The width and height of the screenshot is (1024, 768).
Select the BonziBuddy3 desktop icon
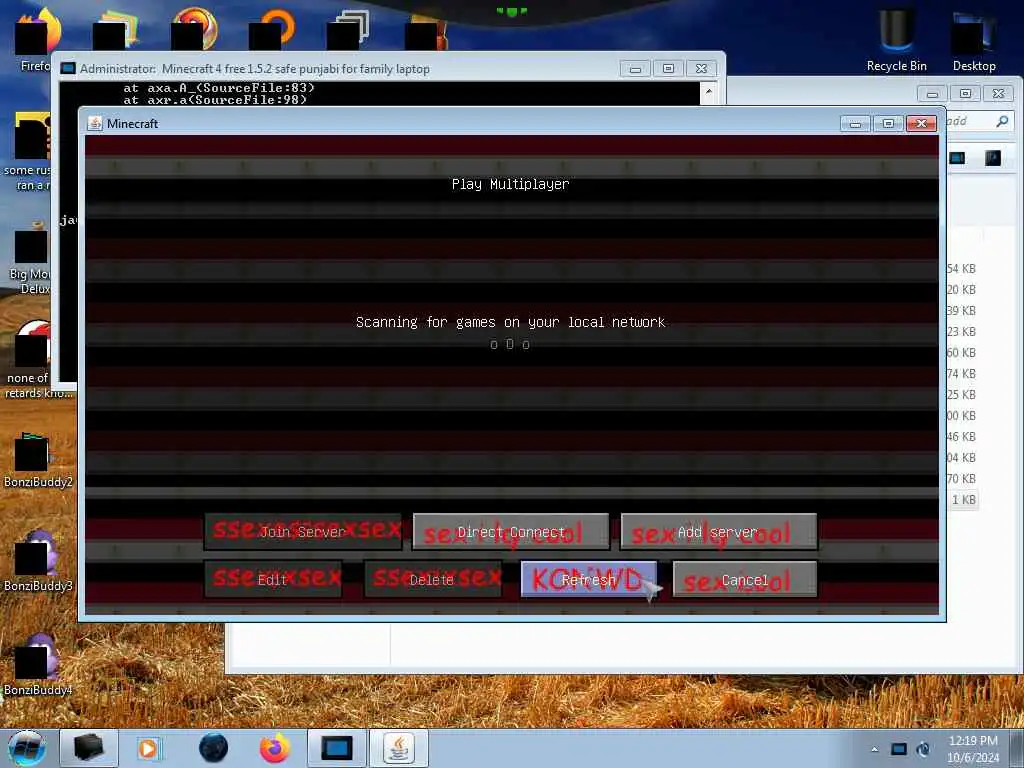tap(37, 562)
